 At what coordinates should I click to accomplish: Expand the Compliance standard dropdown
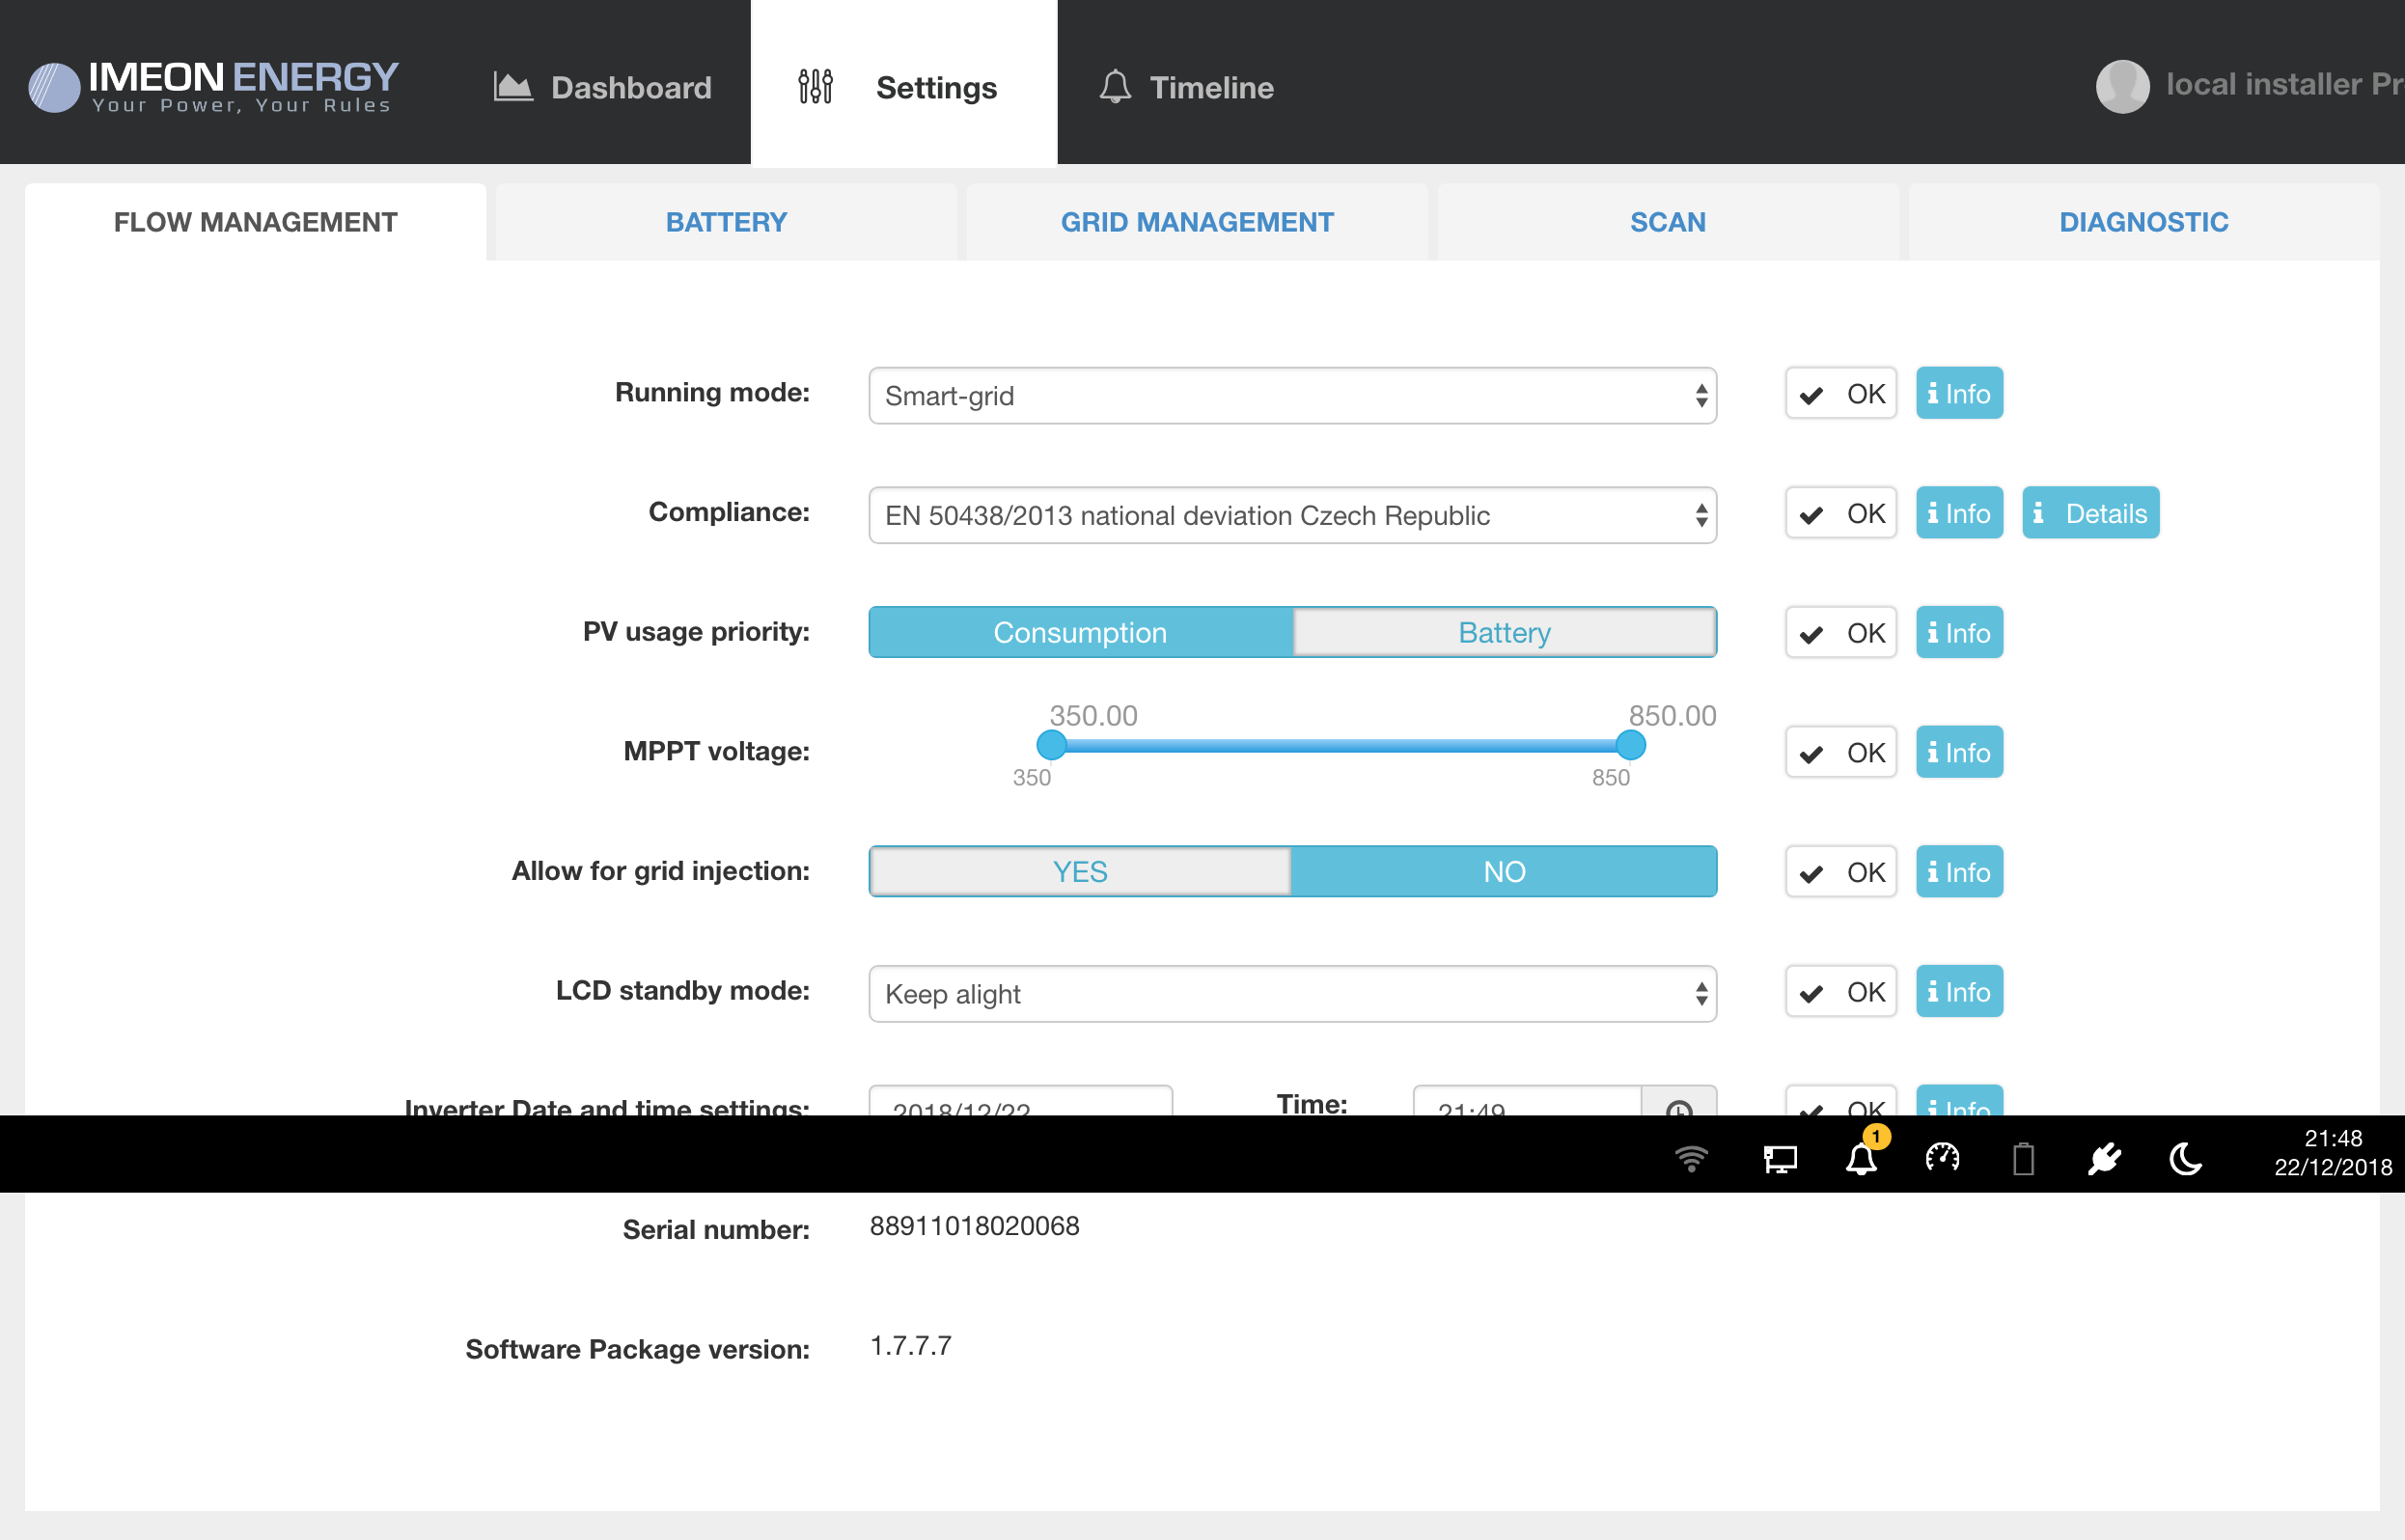pos(1292,515)
